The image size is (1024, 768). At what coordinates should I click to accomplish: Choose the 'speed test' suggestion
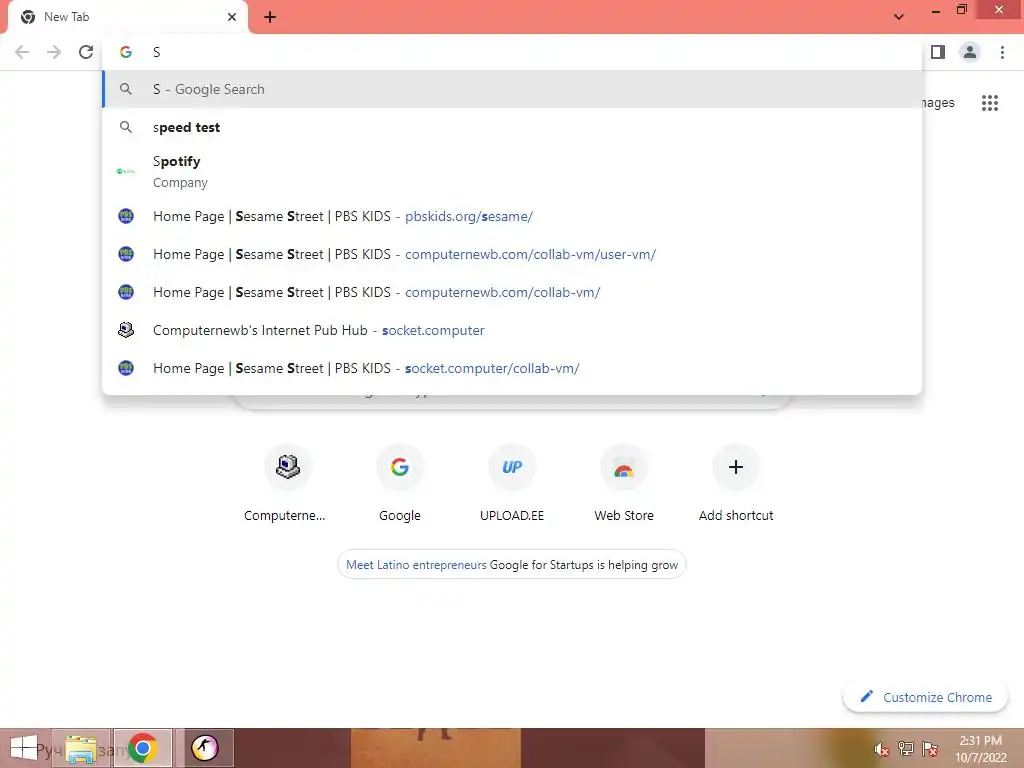pyautogui.click(x=512, y=127)
